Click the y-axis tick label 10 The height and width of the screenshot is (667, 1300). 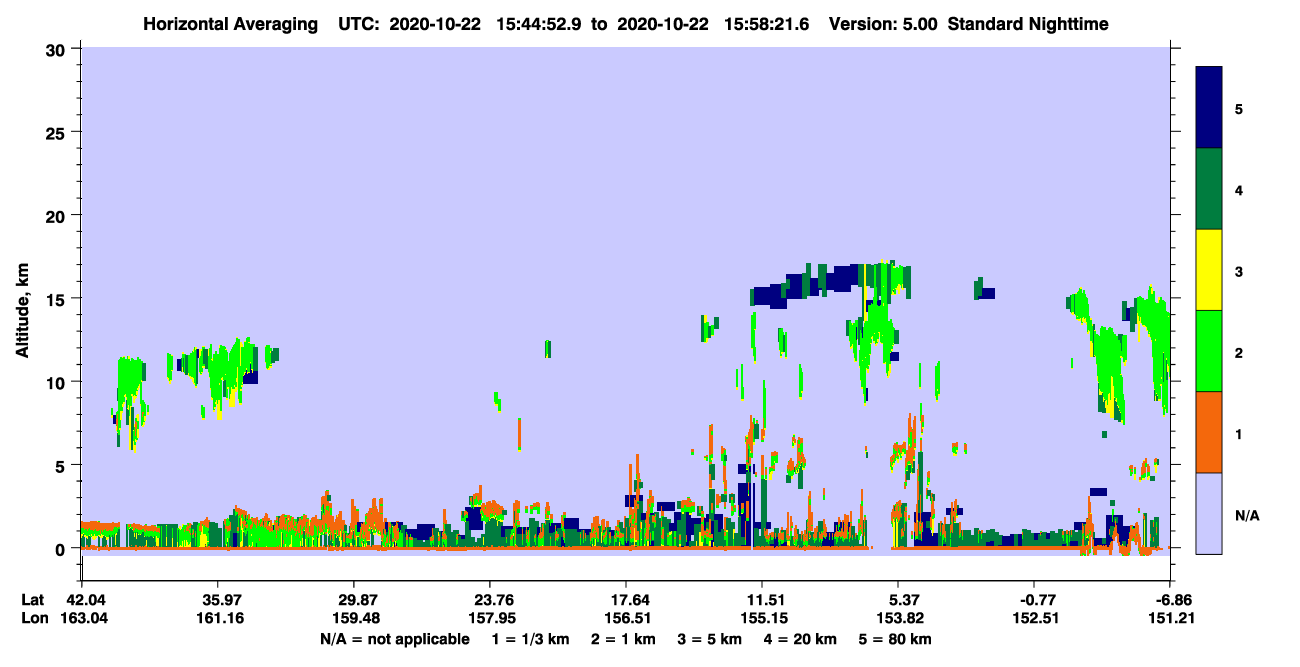[57, 382]
